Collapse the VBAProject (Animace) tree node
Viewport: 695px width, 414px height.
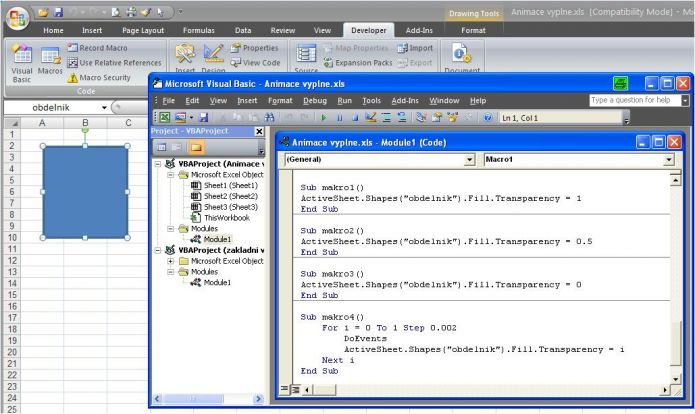click(x=158, y=164)
